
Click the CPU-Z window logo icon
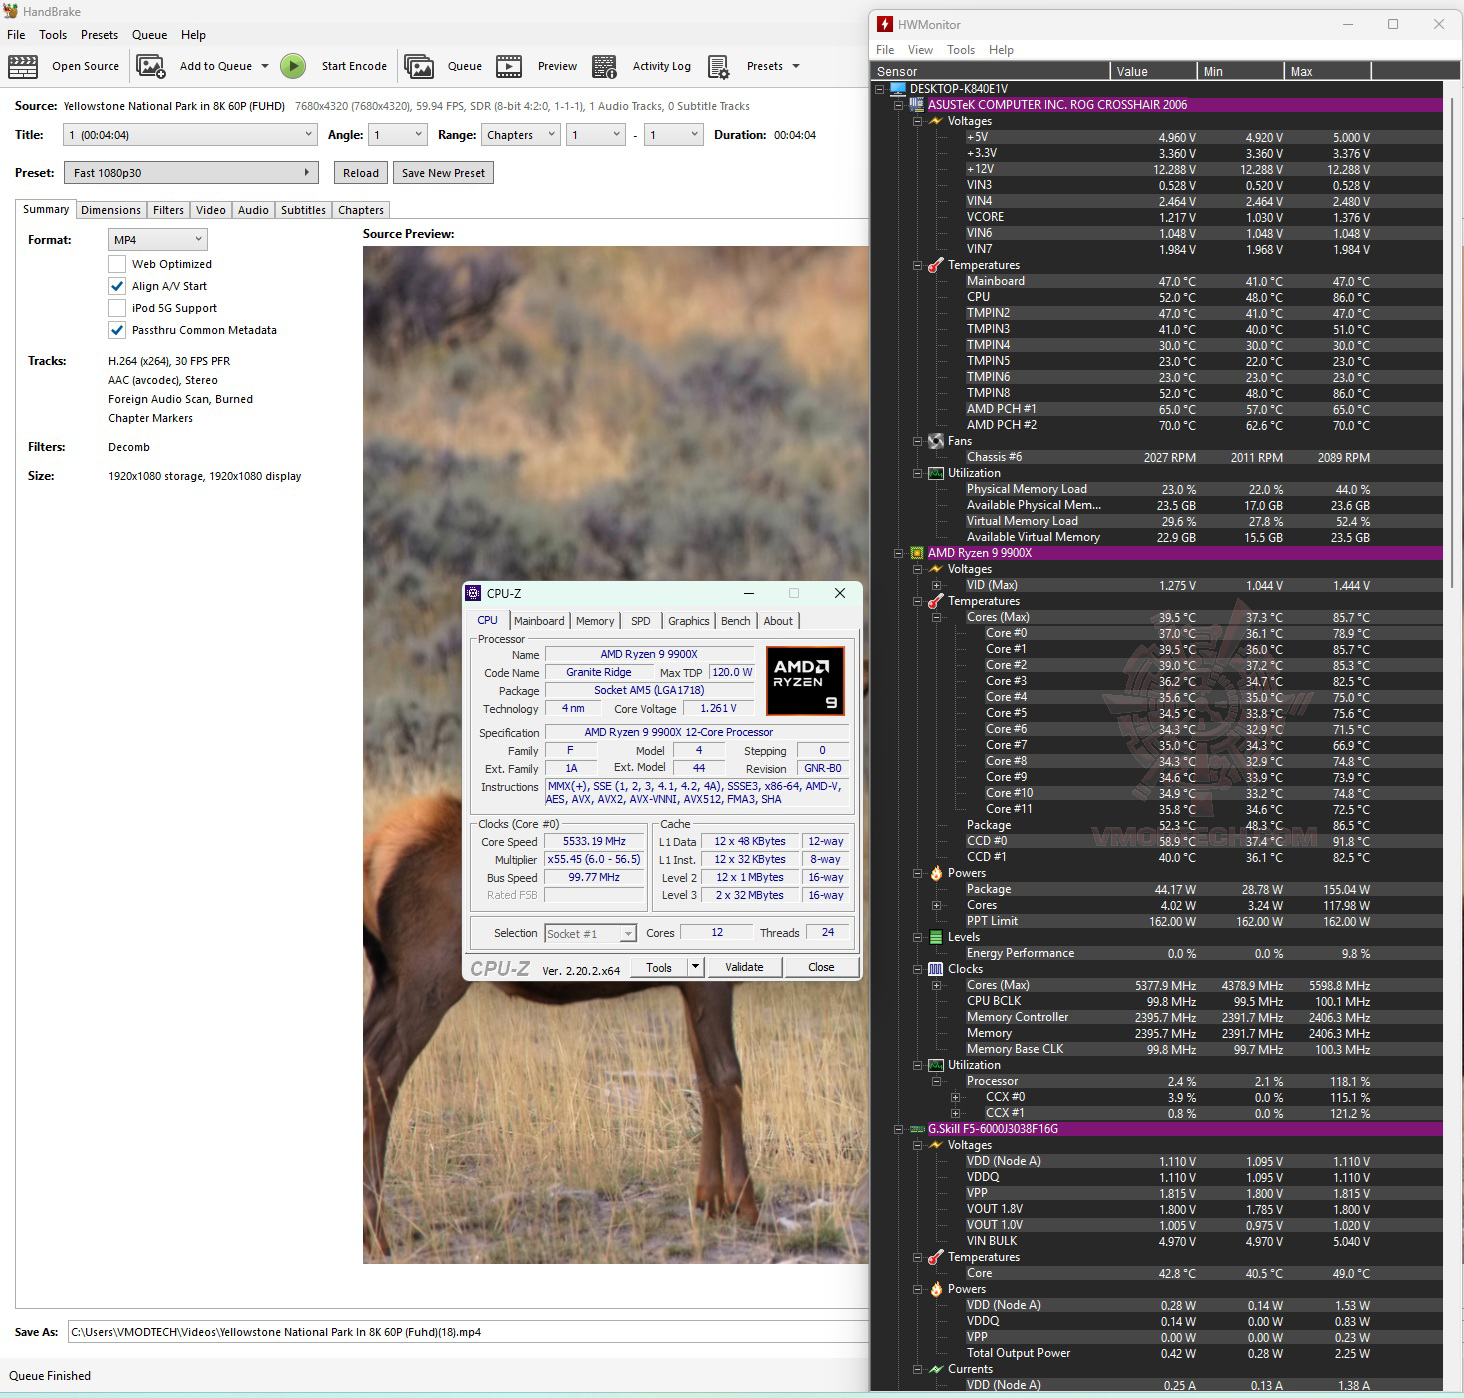click(473, 593)
